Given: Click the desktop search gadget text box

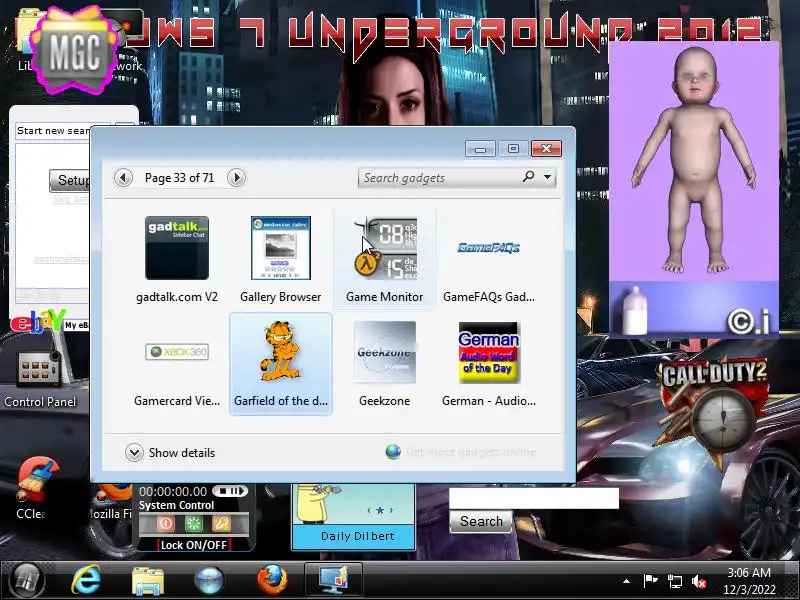Looking at the screenshot, I should 534,498.
